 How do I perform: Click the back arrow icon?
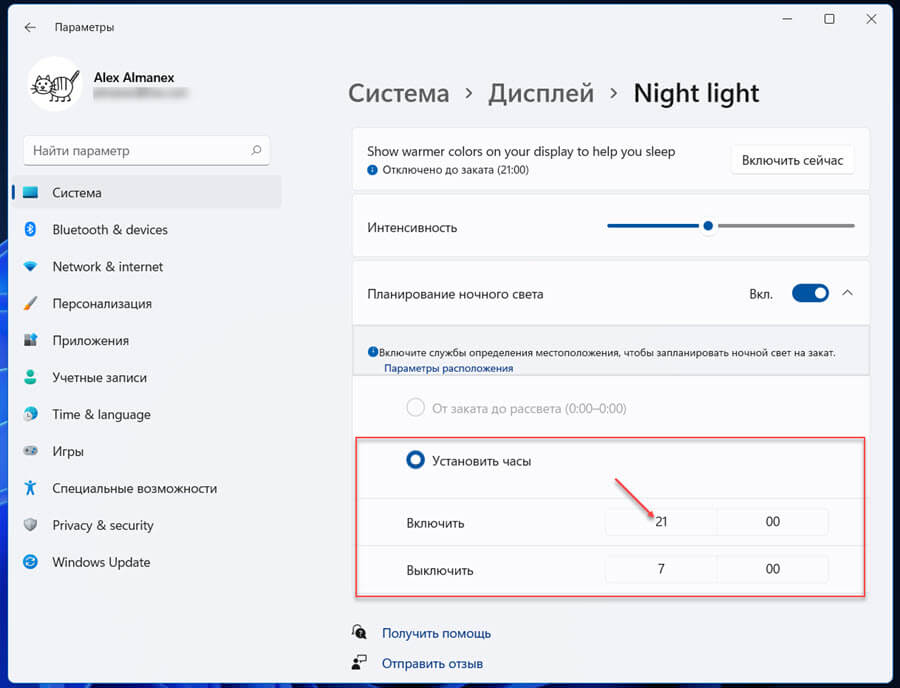30,27
